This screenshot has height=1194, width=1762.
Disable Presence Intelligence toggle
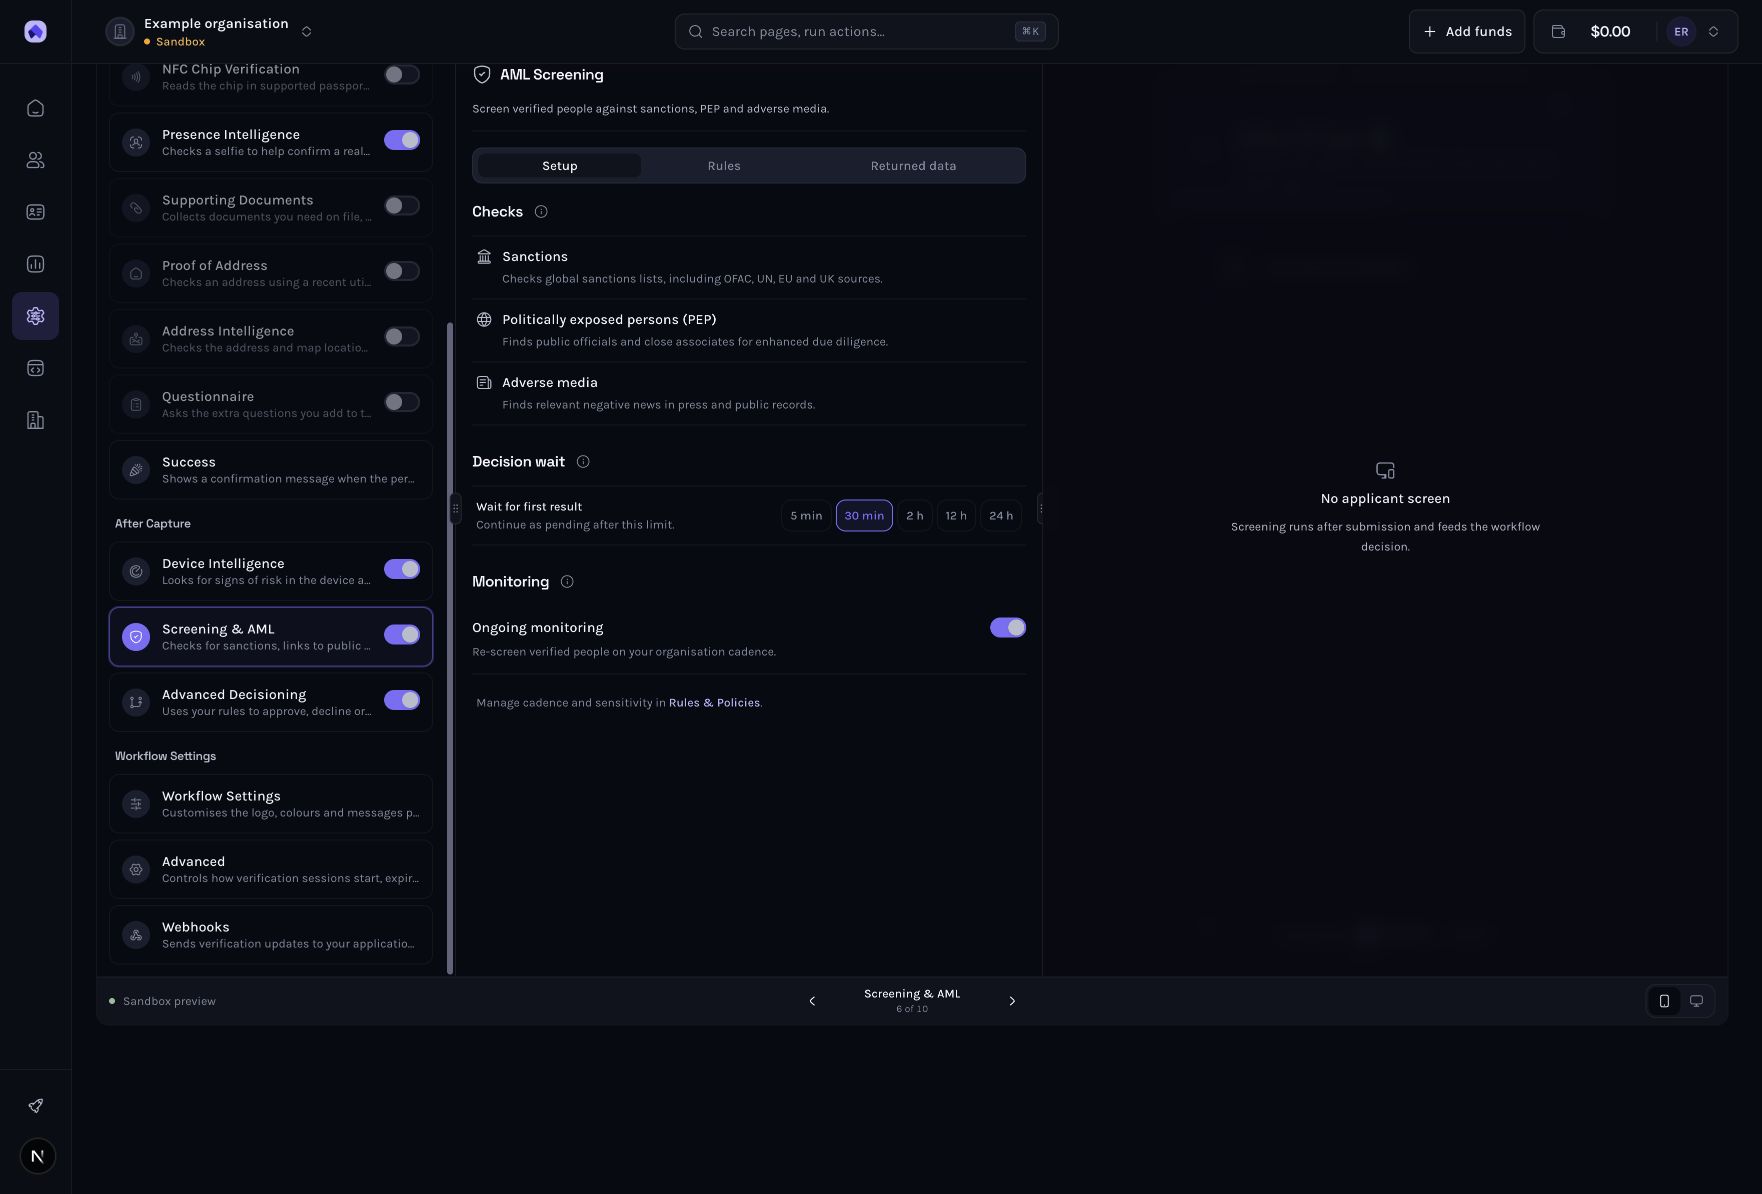pos(402,140)
